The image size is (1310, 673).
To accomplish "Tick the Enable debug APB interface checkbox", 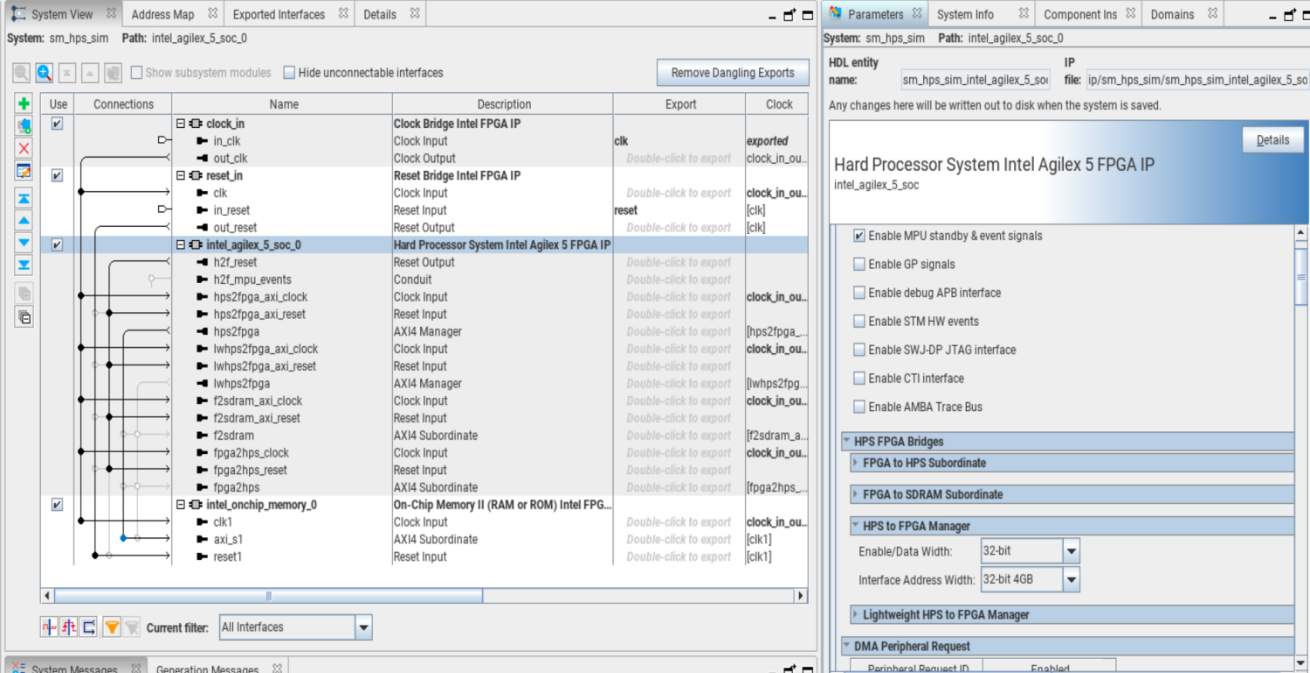I will [859, 293].
